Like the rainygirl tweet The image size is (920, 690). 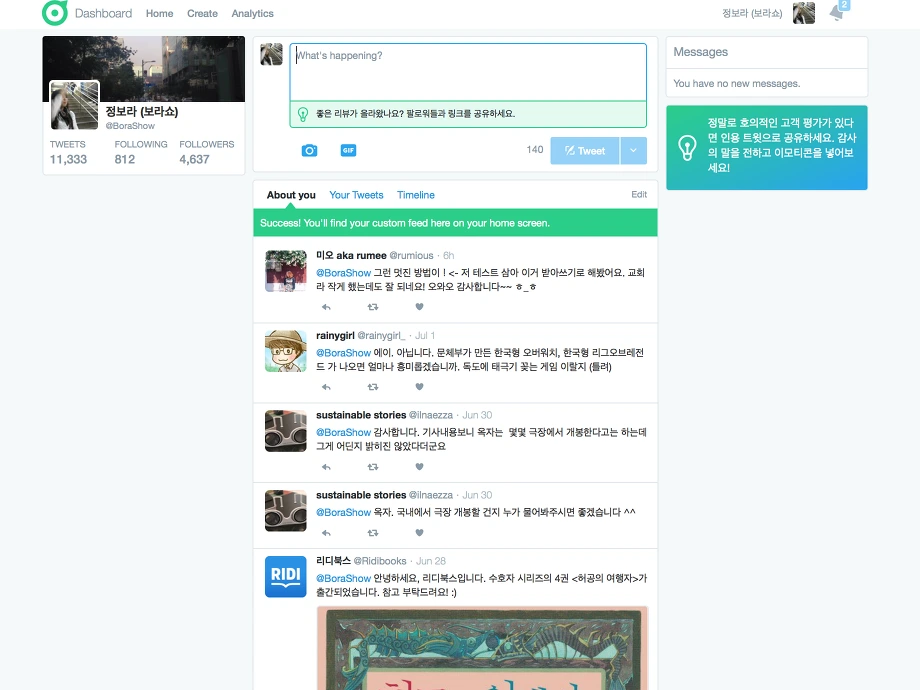(420, 387)
